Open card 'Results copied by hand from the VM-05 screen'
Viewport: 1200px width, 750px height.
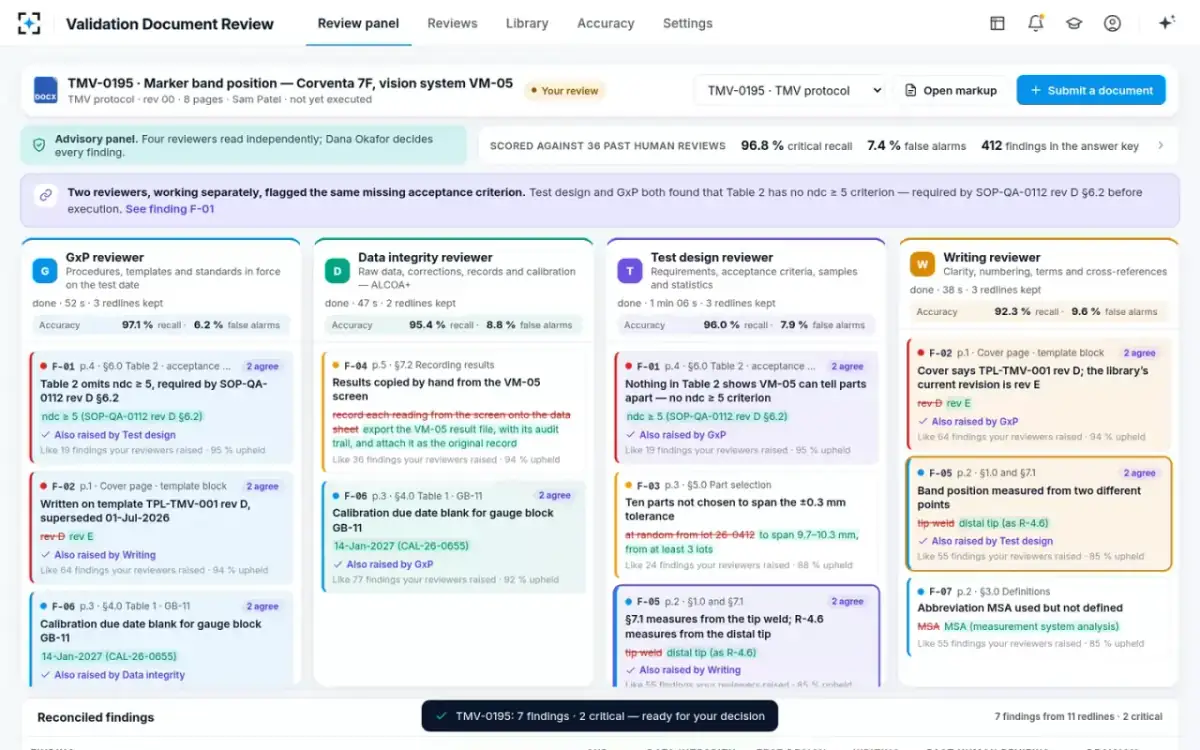click(453, 411)
